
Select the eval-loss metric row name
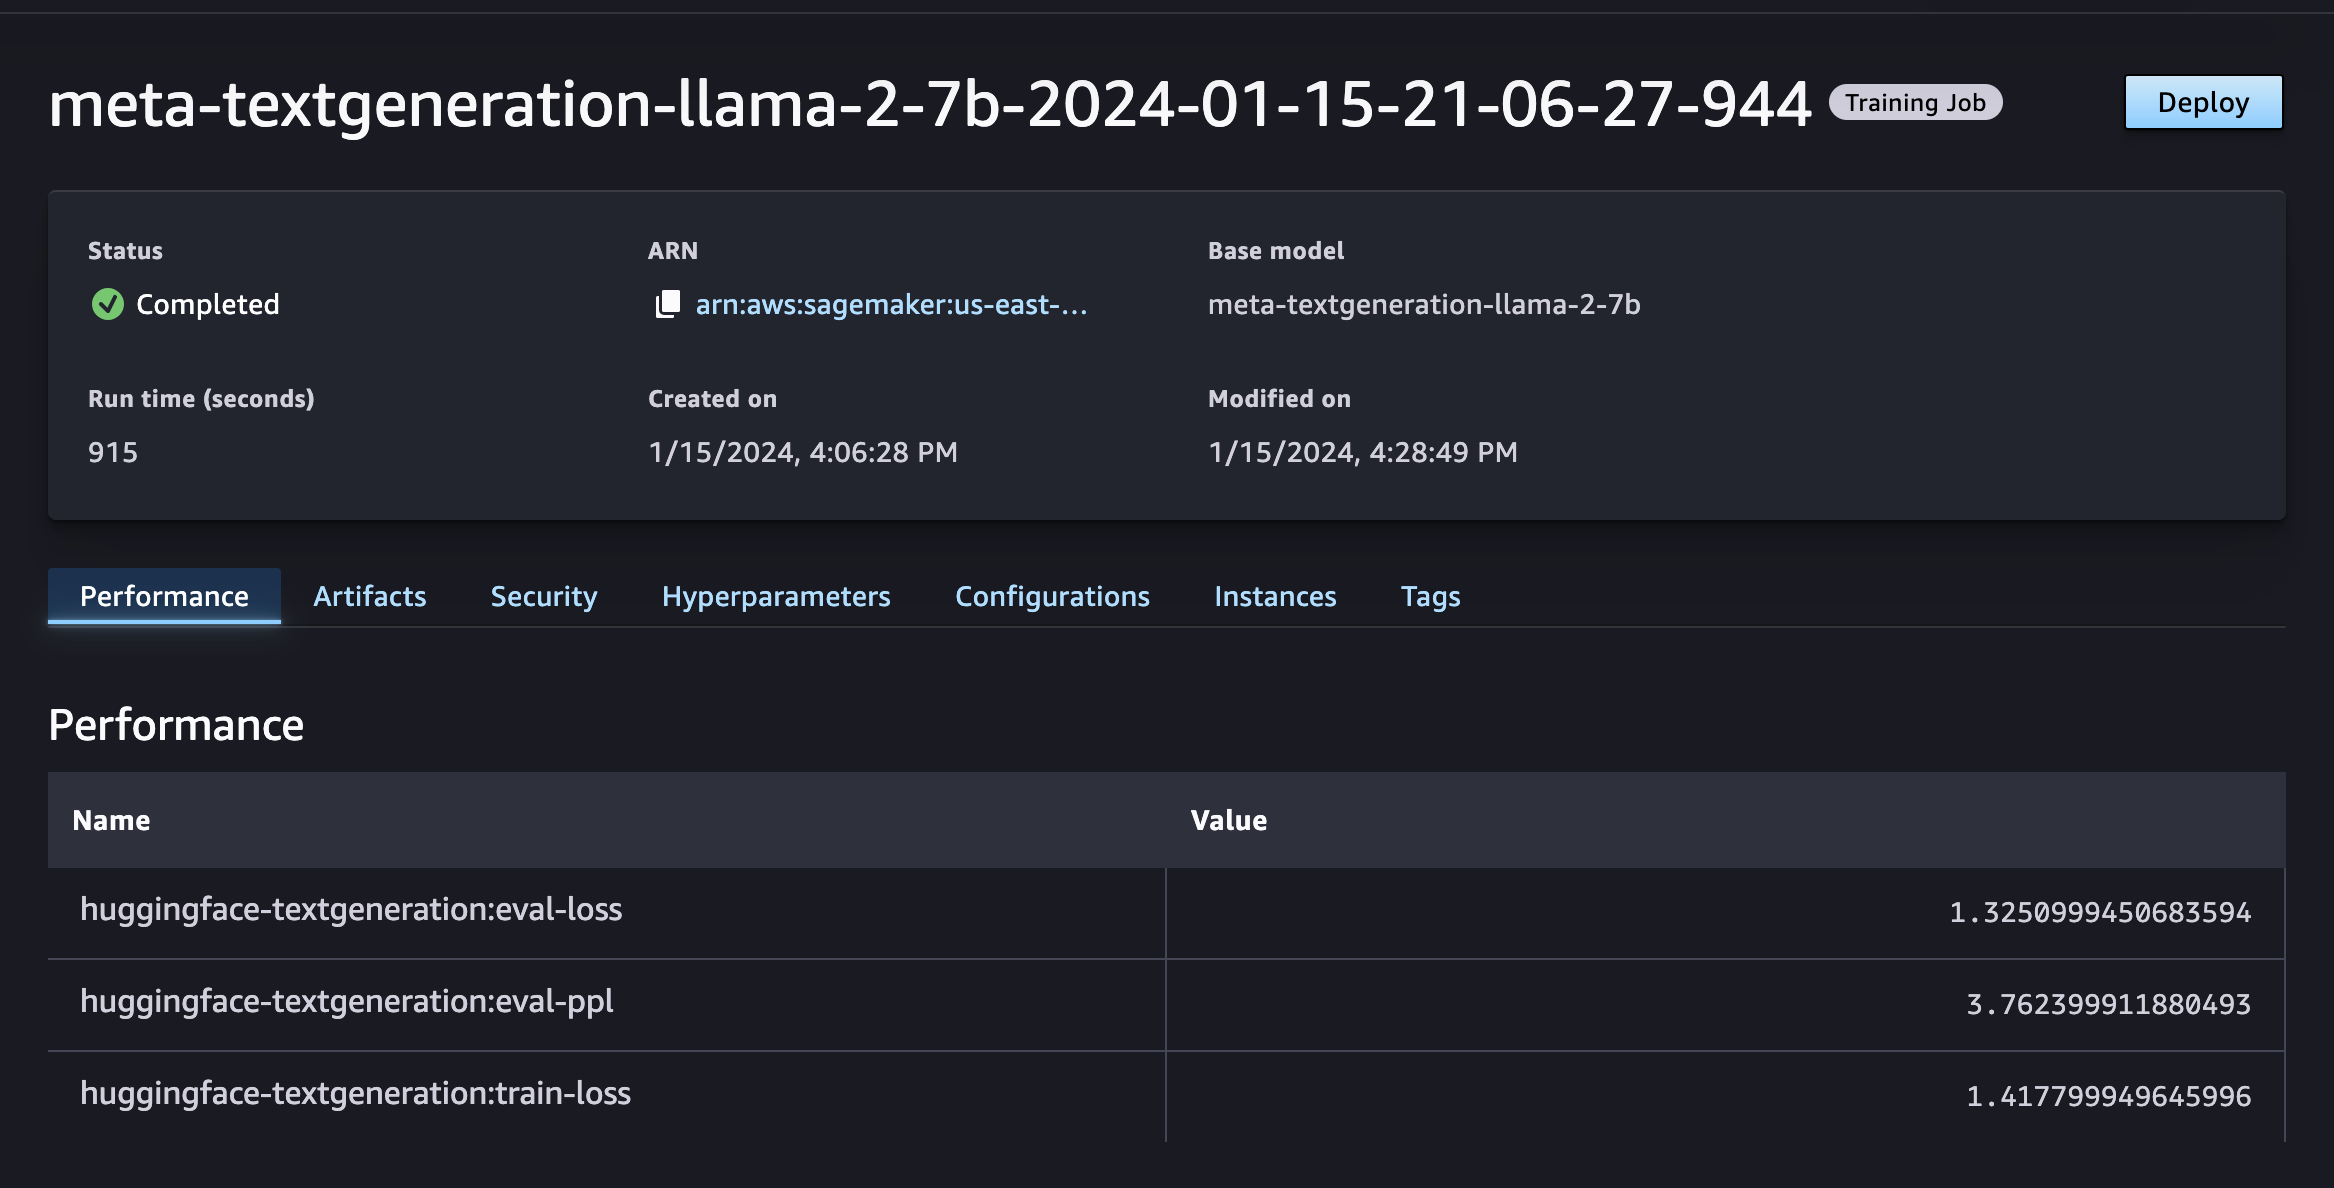click(x=351, y=909)
